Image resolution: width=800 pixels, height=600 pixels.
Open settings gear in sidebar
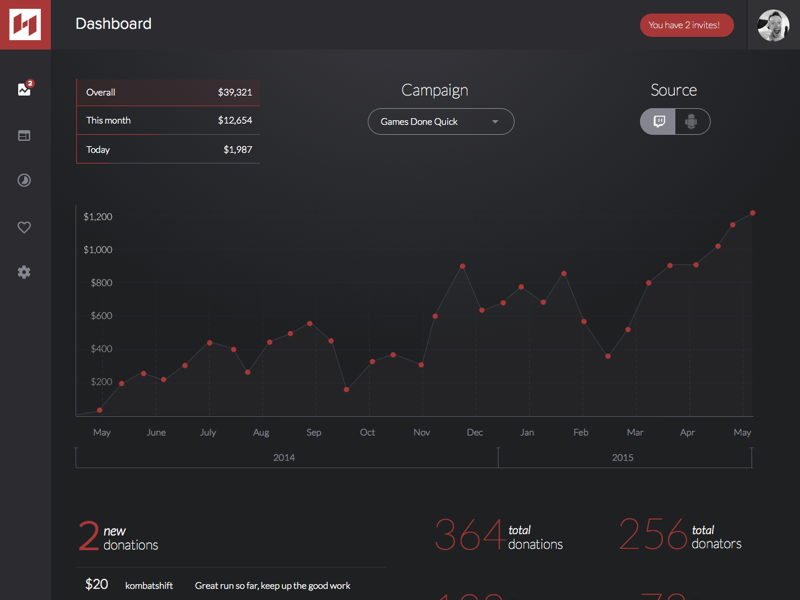coord(24,272)
